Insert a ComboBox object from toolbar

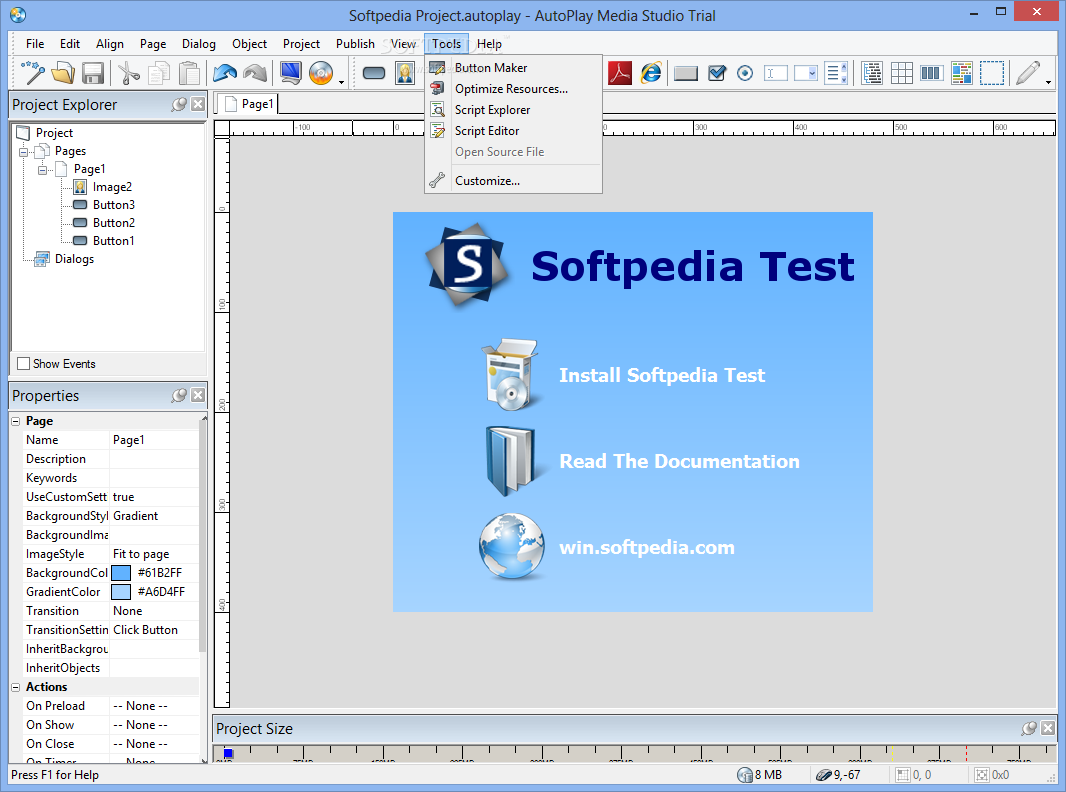[806, 73]
